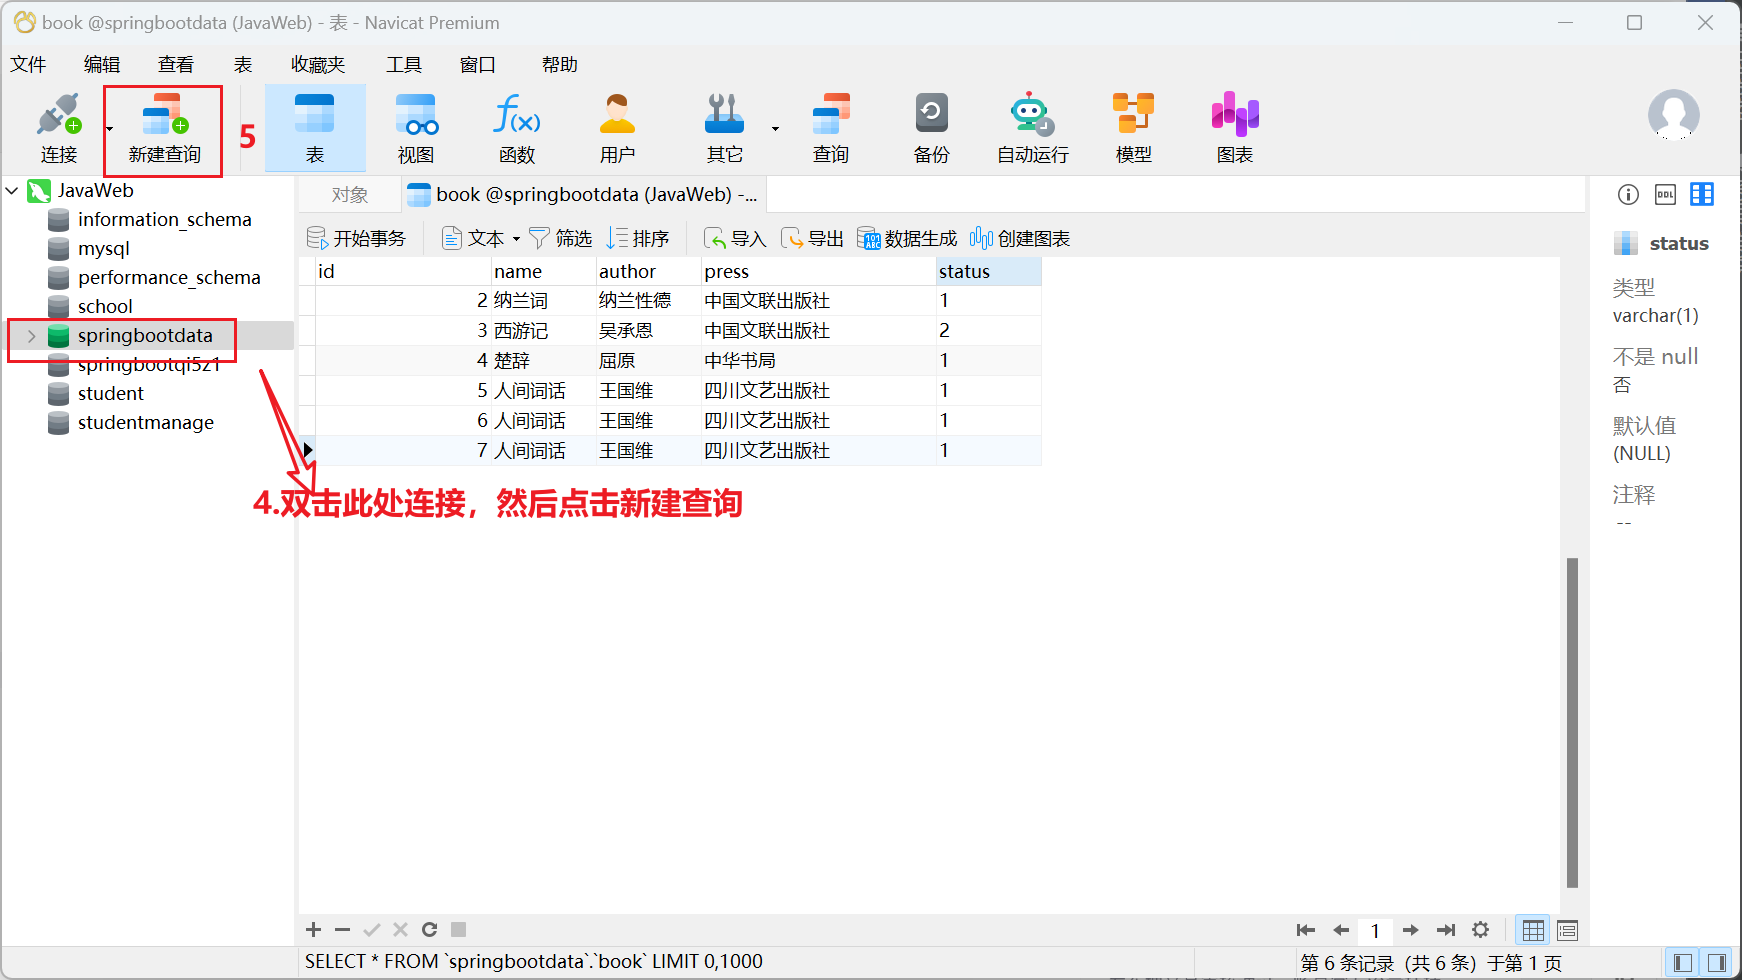Open the Edit (编辑) menu
Viewport: 1742px width, 980px height.
102,65
